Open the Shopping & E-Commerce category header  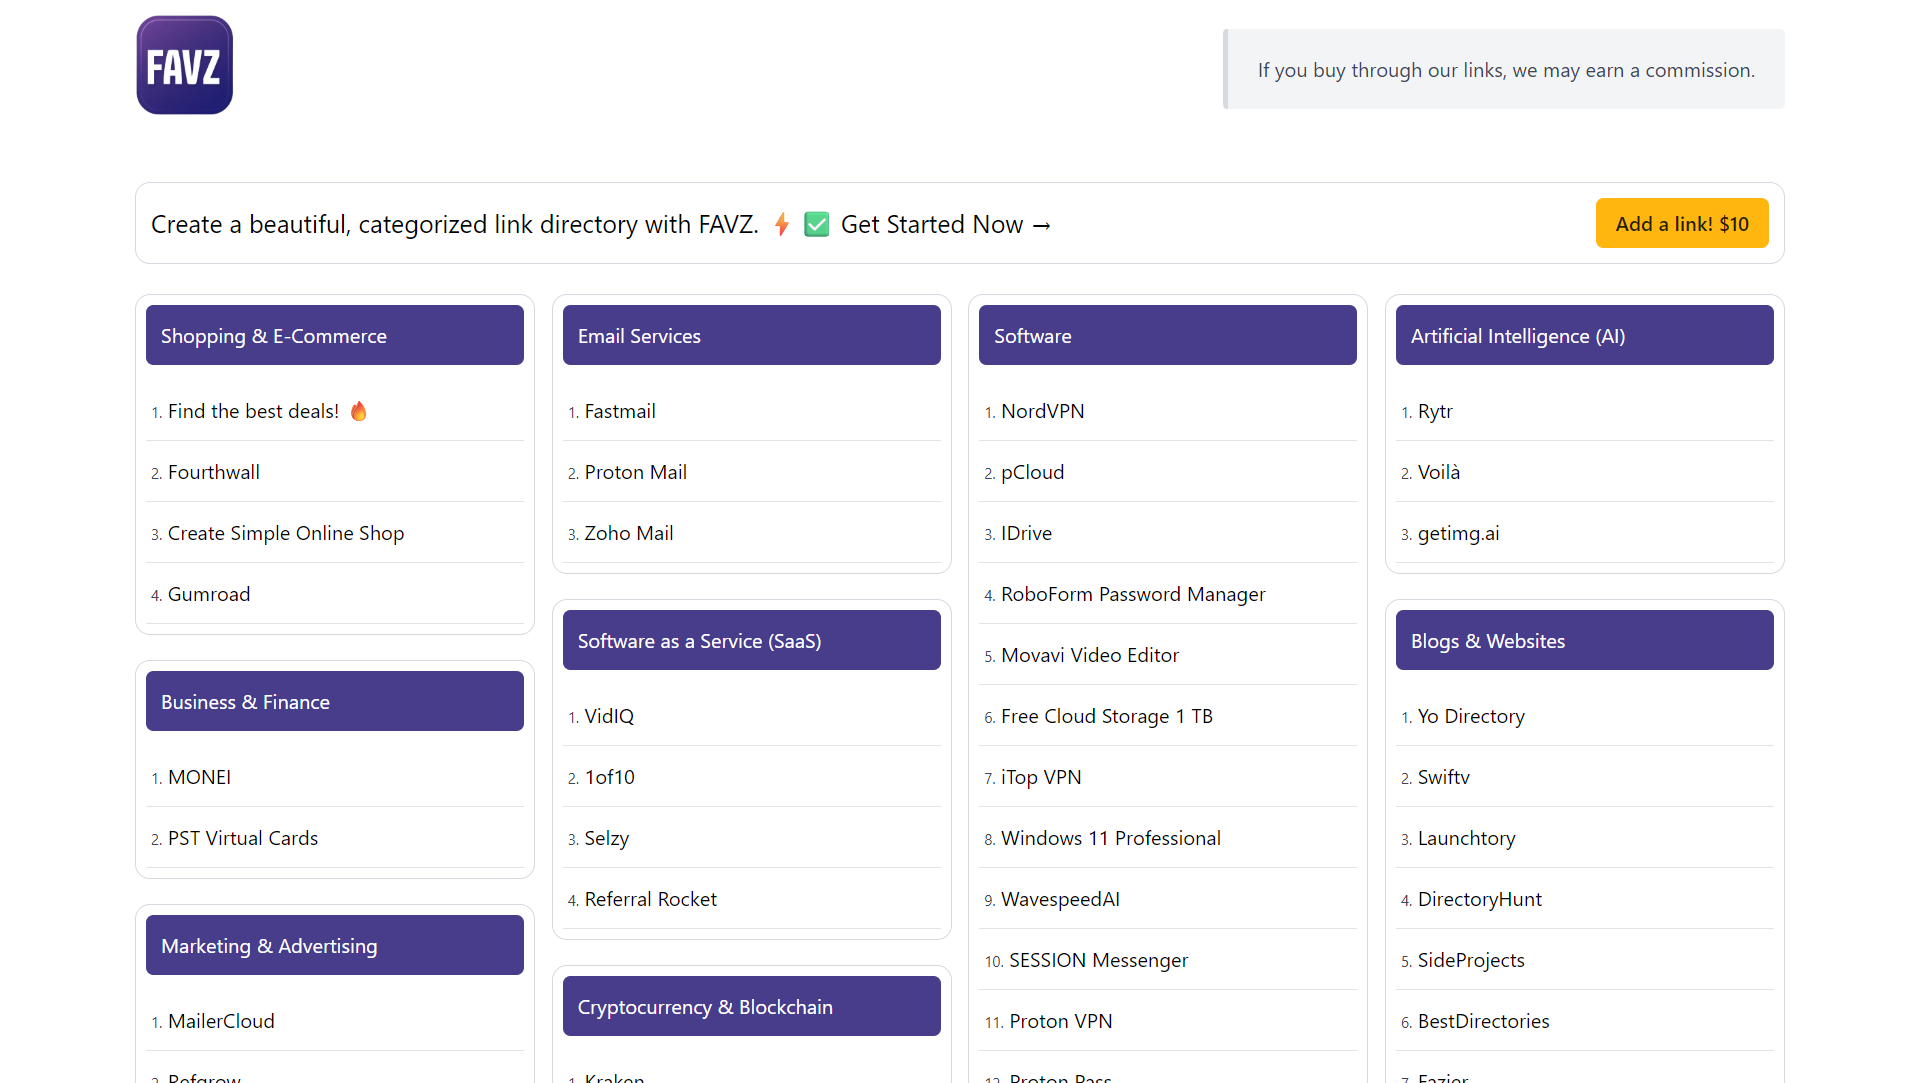click(334, 336)
